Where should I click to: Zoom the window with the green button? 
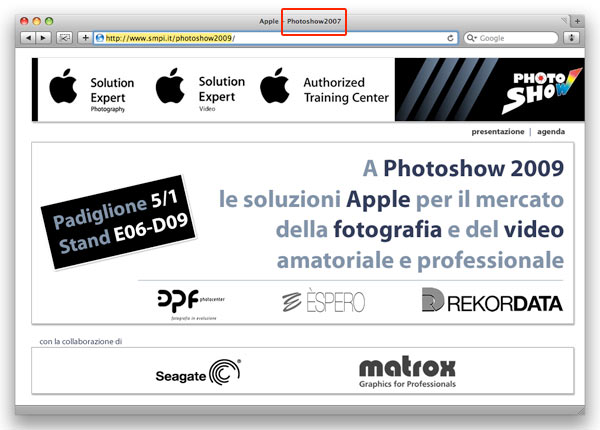[49, 21]
